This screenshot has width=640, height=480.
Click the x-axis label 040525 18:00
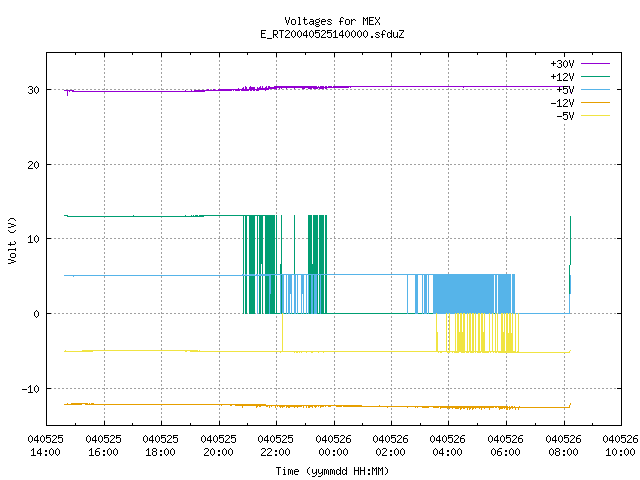pos(160,446)
